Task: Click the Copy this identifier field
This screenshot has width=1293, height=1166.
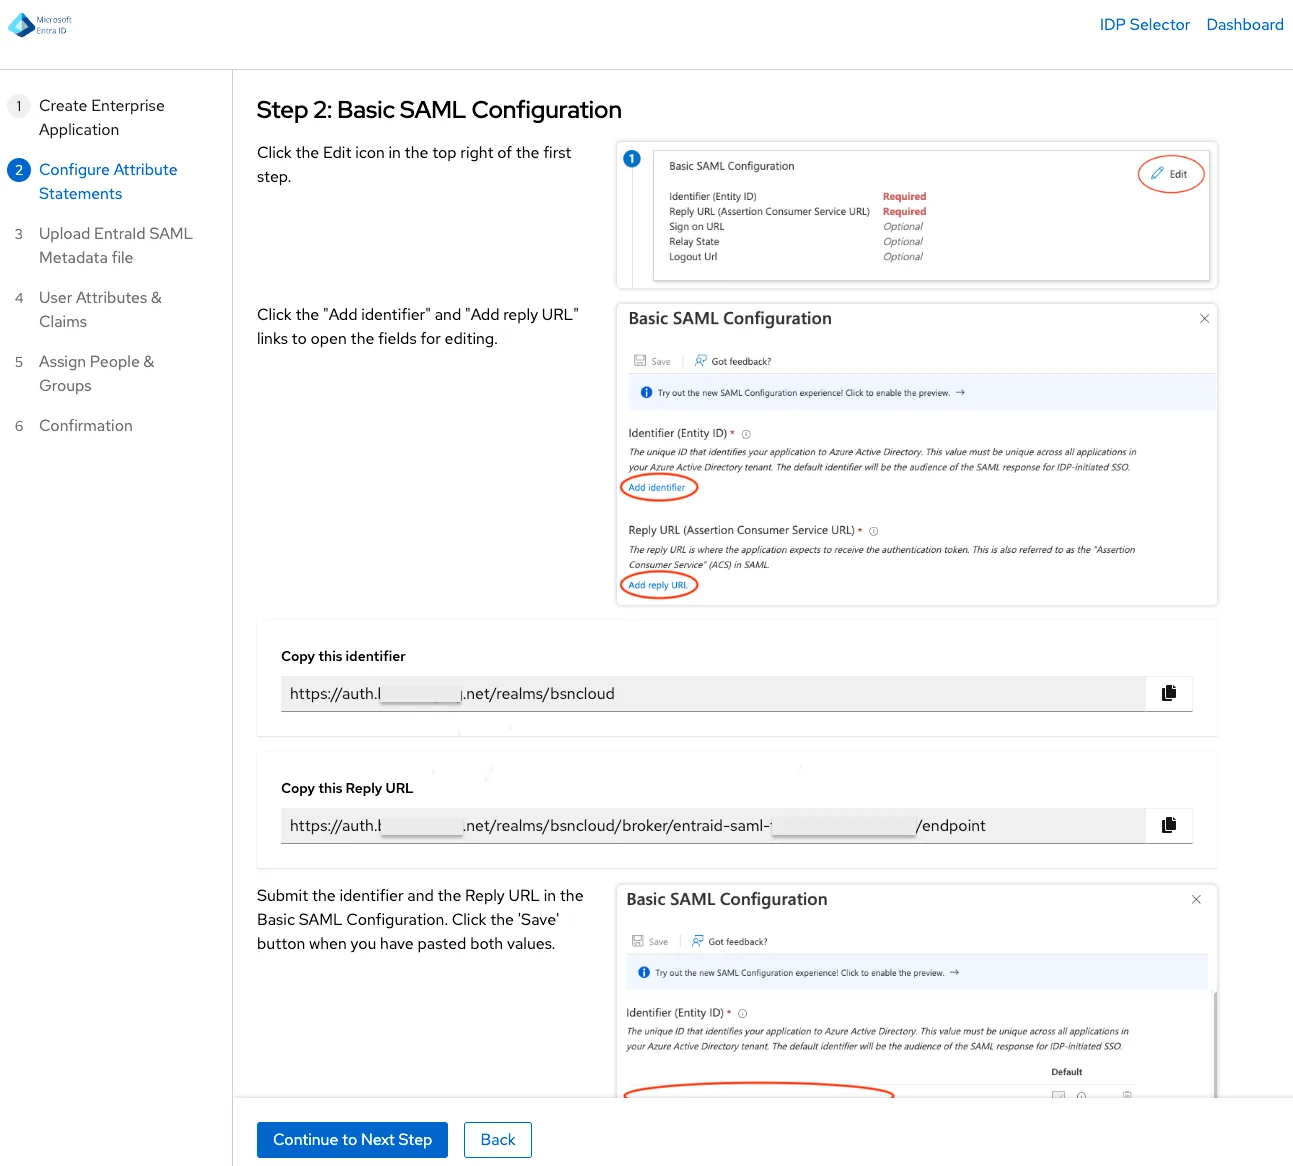Action: point(713,694)
